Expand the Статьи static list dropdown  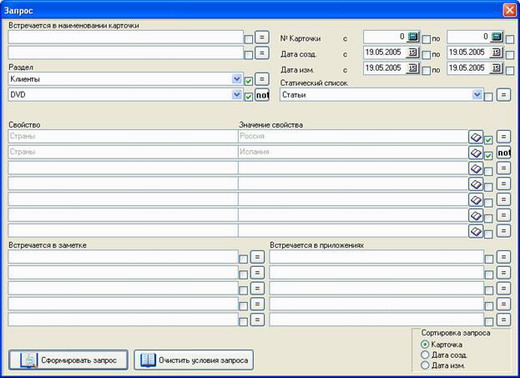(477, 95)
